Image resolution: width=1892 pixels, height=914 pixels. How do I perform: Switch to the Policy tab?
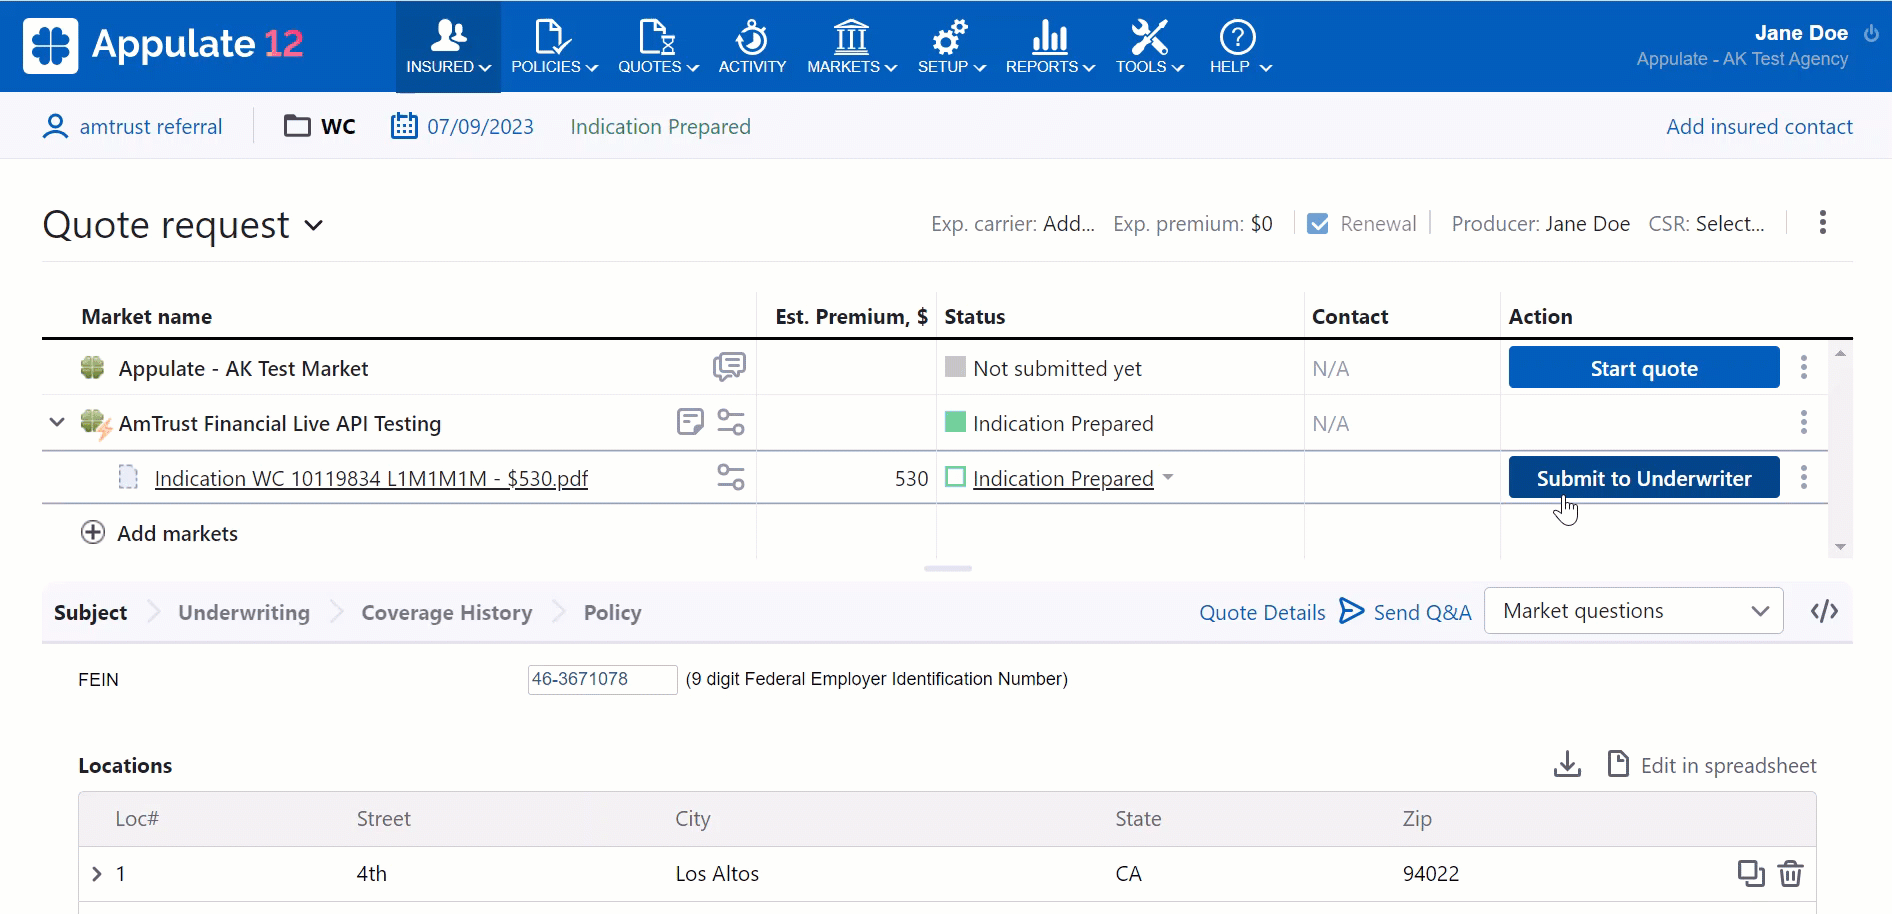tap(612, 613)
